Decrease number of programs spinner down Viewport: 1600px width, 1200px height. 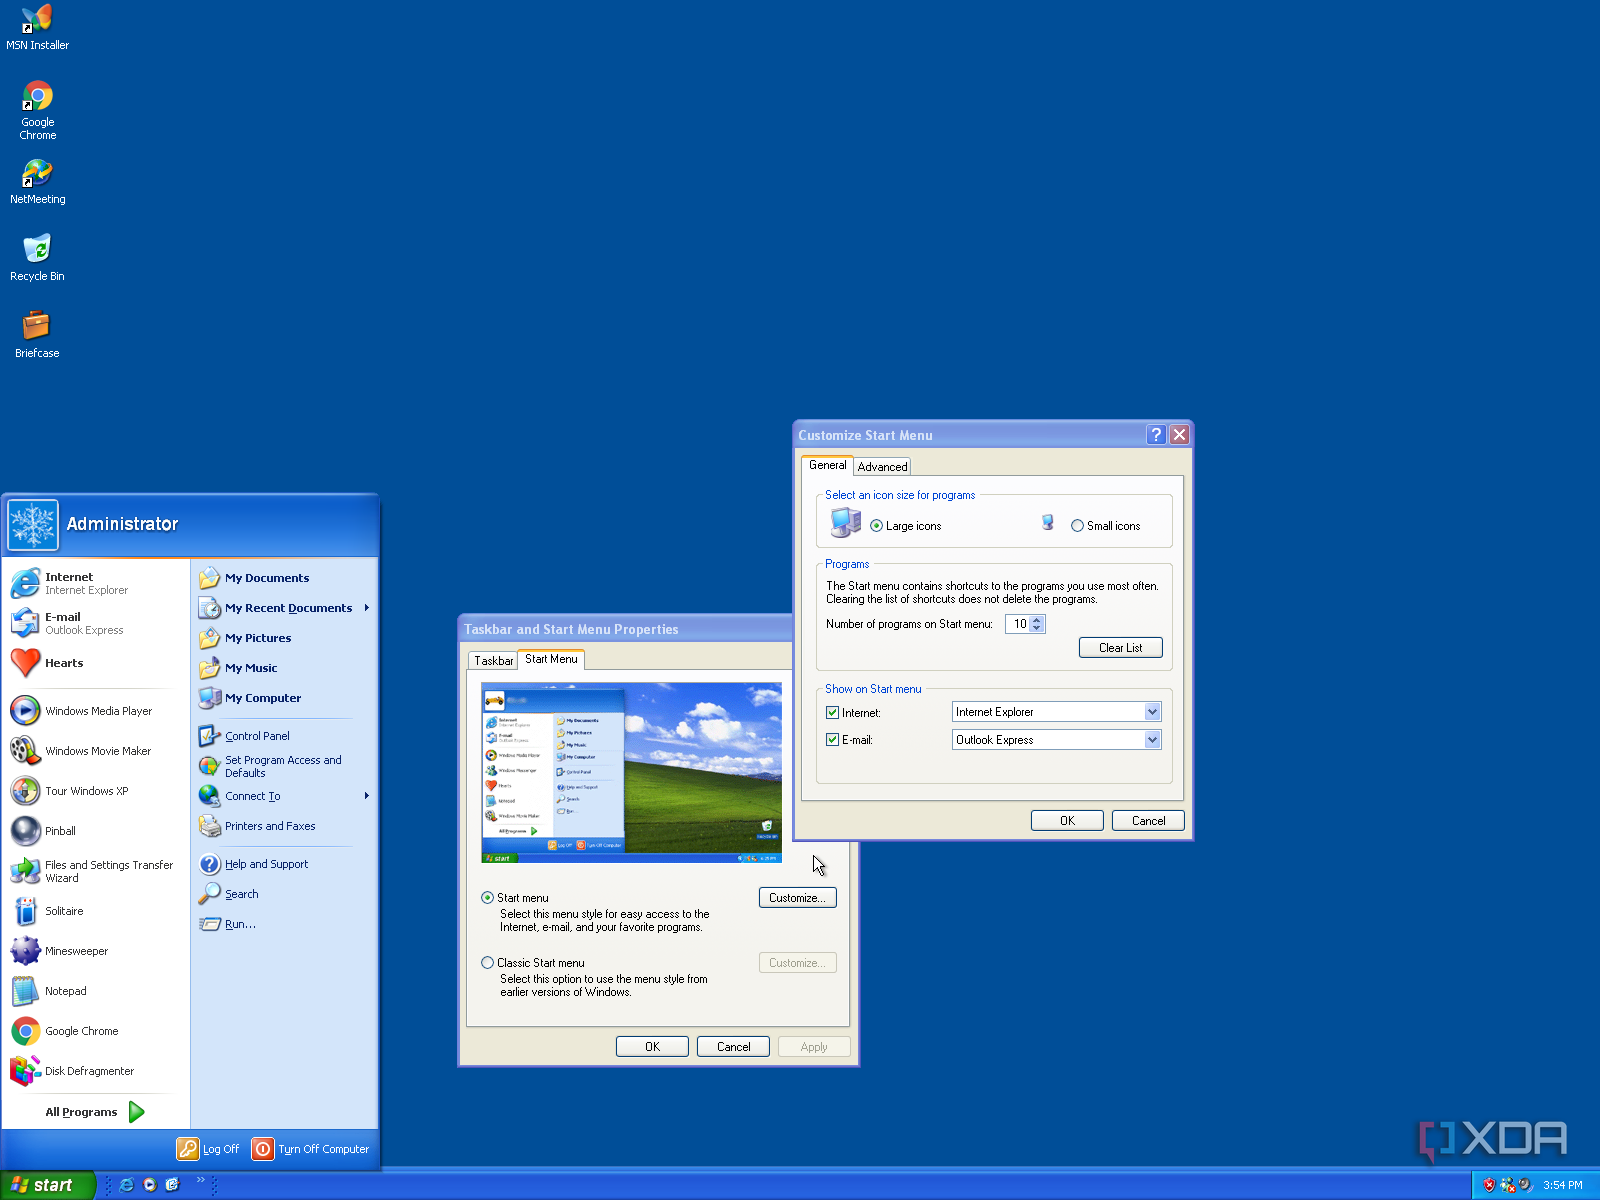pyautogui.click(x=1037, y=629)
